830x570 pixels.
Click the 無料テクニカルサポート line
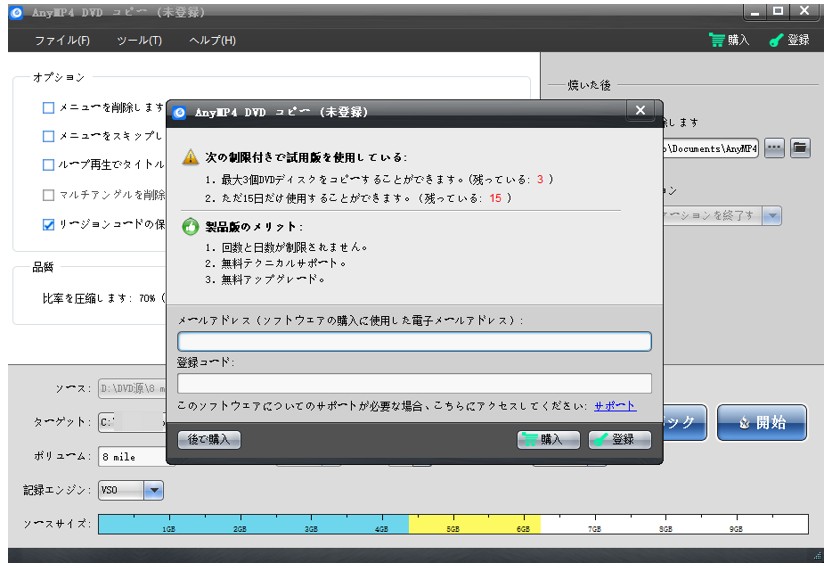tap(275, 263)
